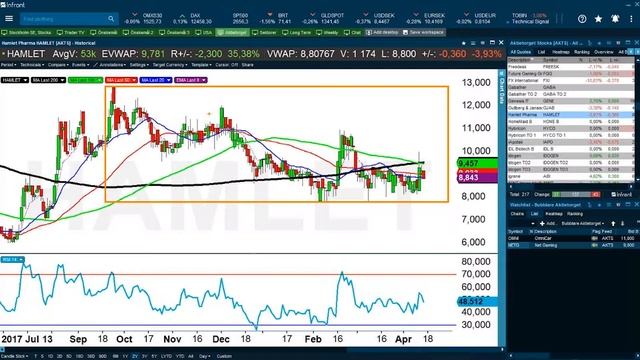The height and width of the screenshot is (360, 640).
Task: Open the notifications bell icon
Action: (x=615, y=19)
